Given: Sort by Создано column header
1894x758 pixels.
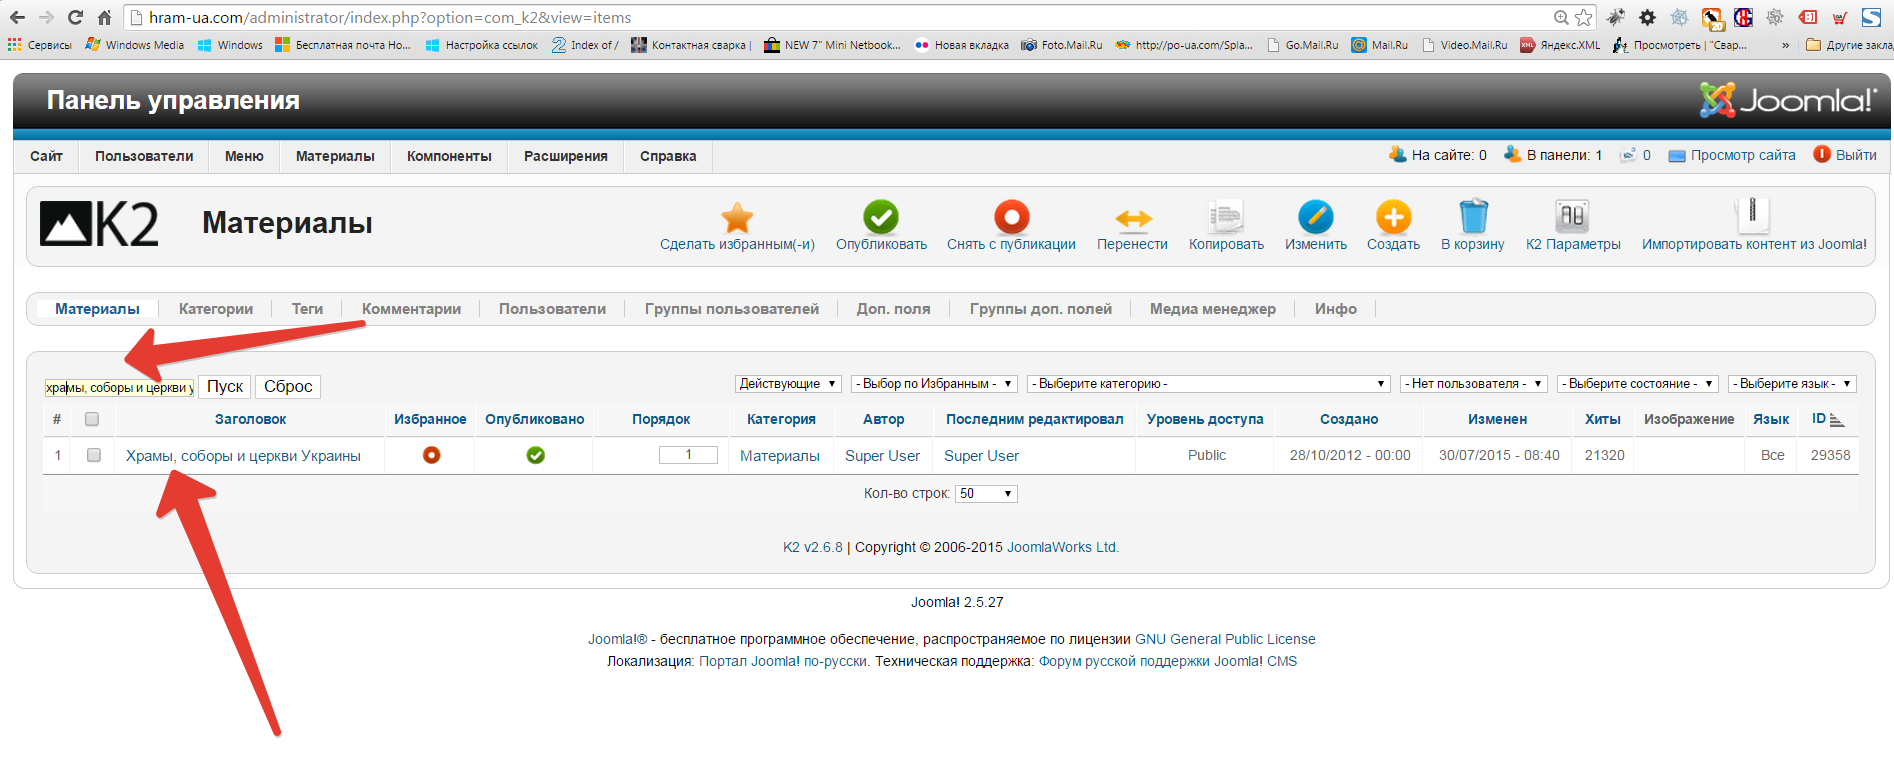Looking at the screenshot, I should (1349, 420).
